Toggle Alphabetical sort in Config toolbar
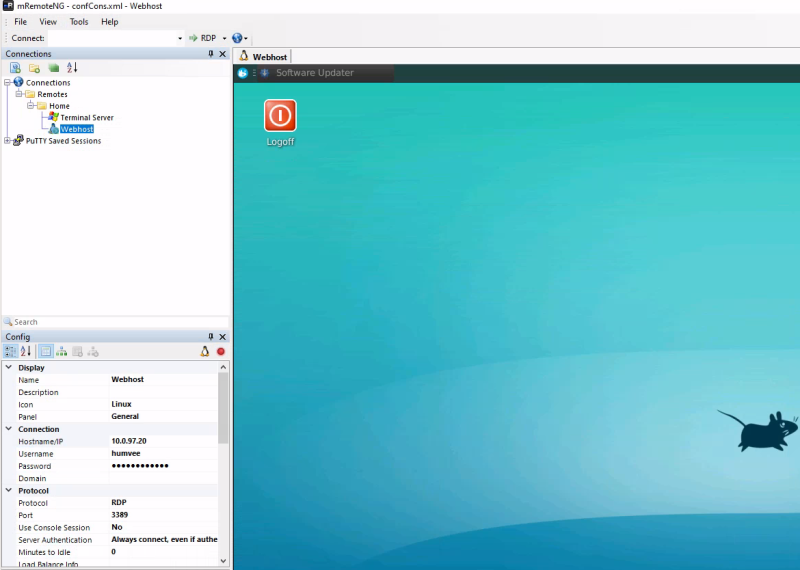Image resolution: width=800 pixels, height=570 pixels. [x=26, y=351]
